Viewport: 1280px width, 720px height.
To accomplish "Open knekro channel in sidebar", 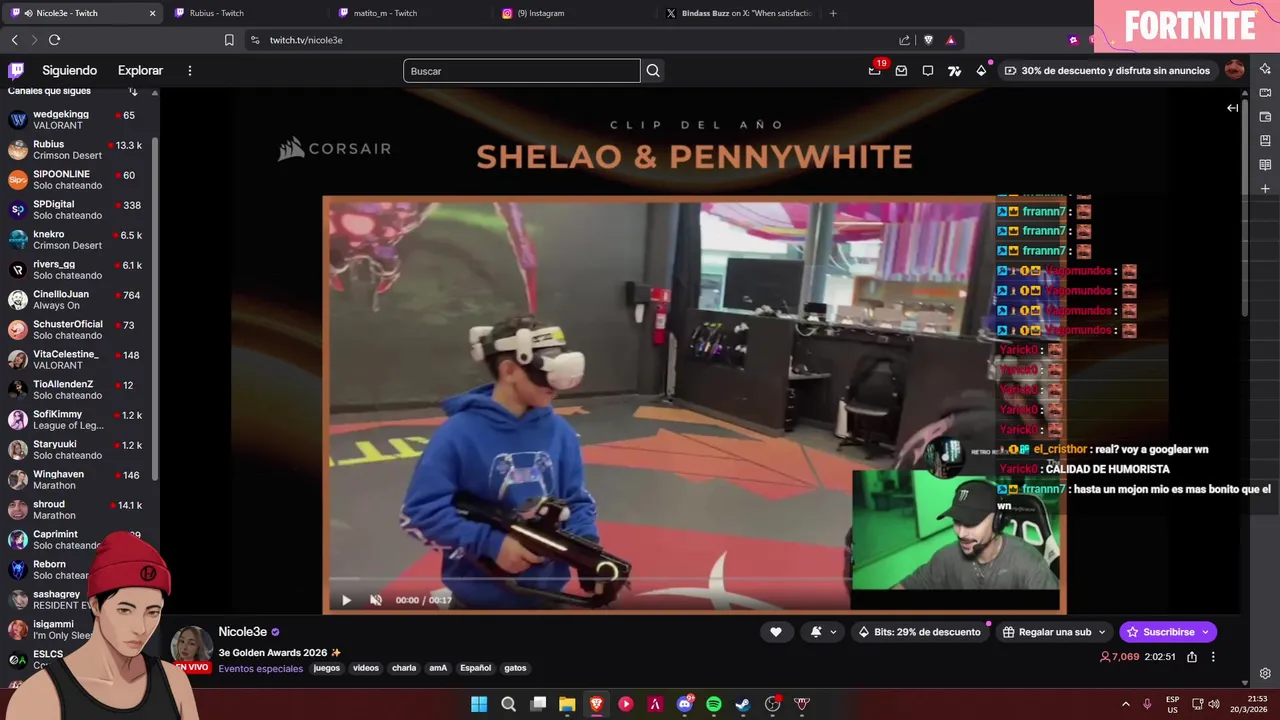I will [x=78, y=240].
